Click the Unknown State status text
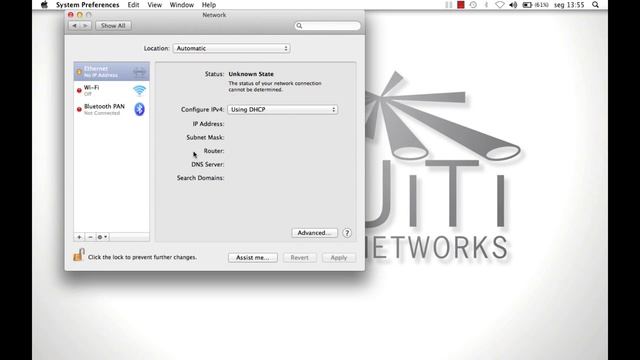The height and width of the screenshot is (360, 640). (251, 74)
